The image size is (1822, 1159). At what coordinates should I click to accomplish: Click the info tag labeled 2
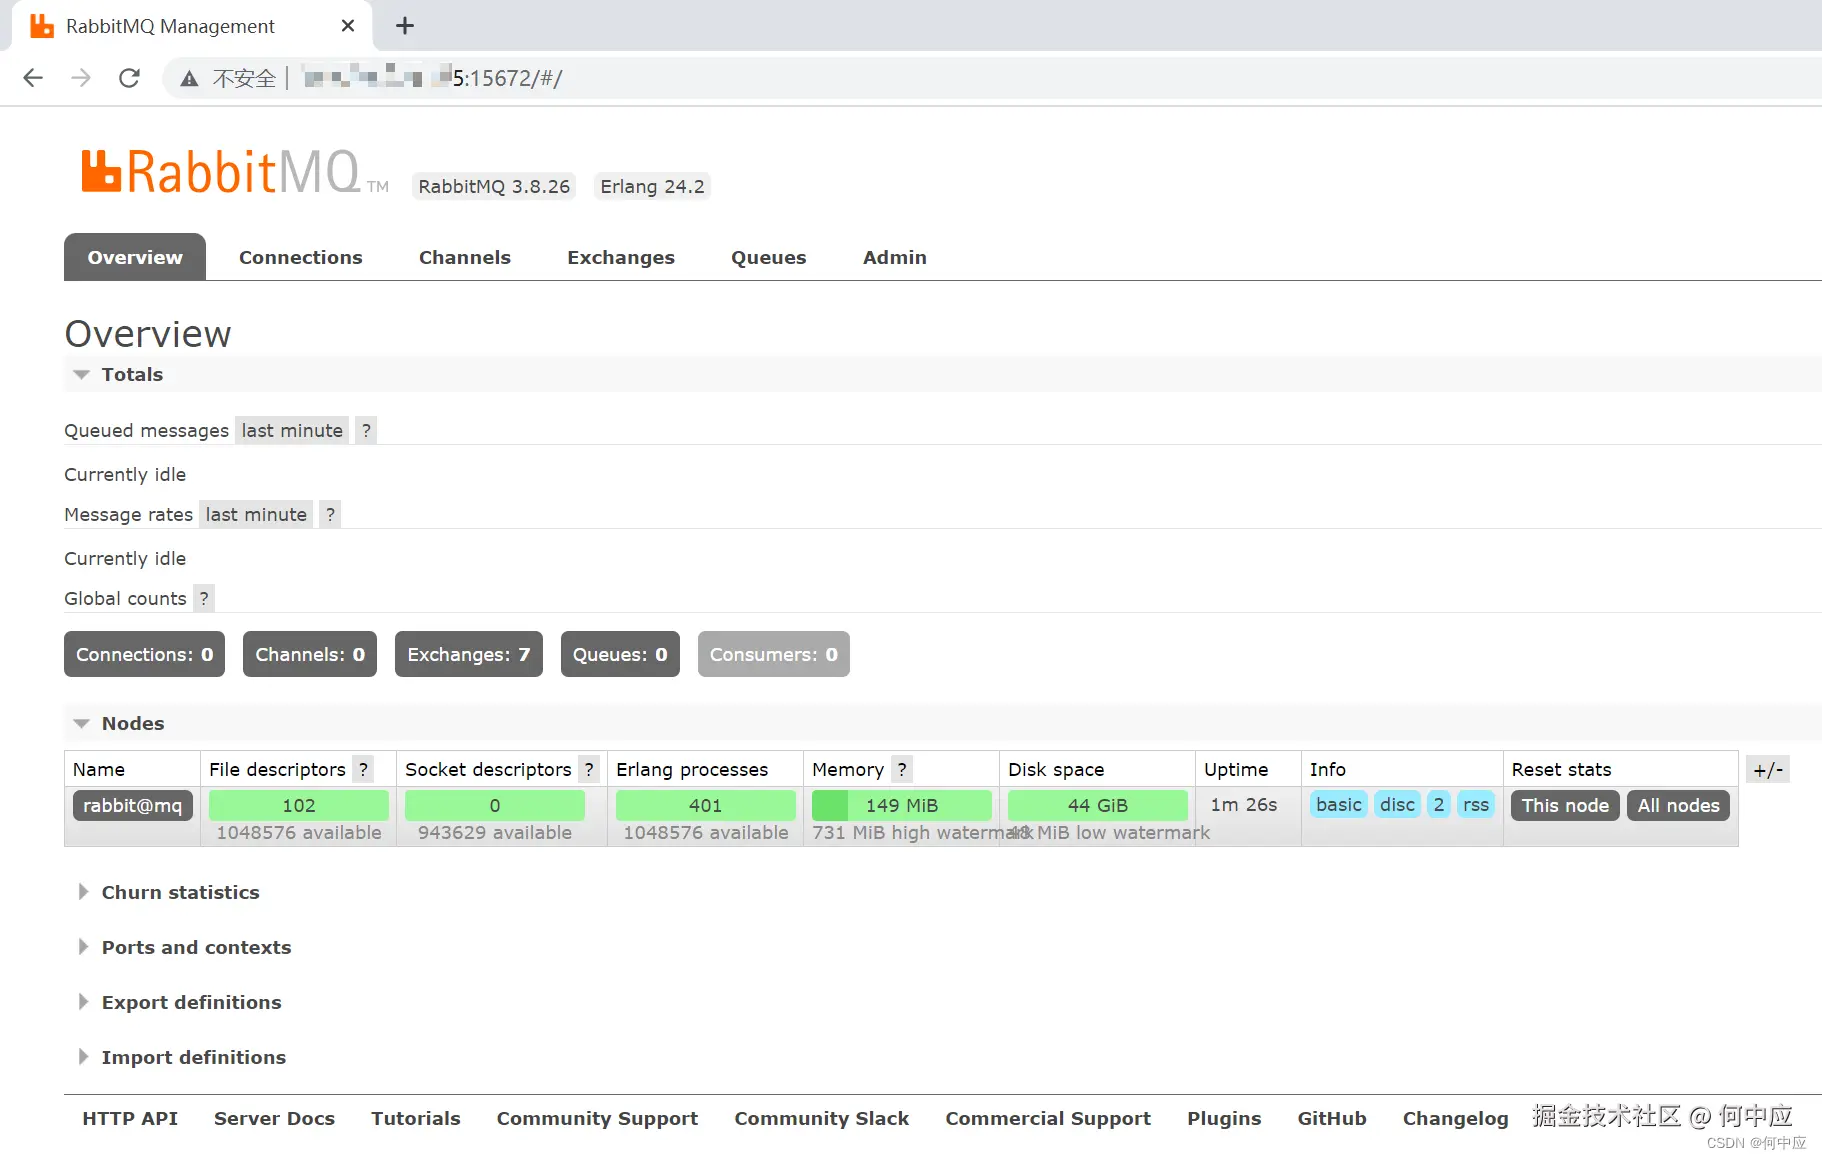click(1439, 805)
